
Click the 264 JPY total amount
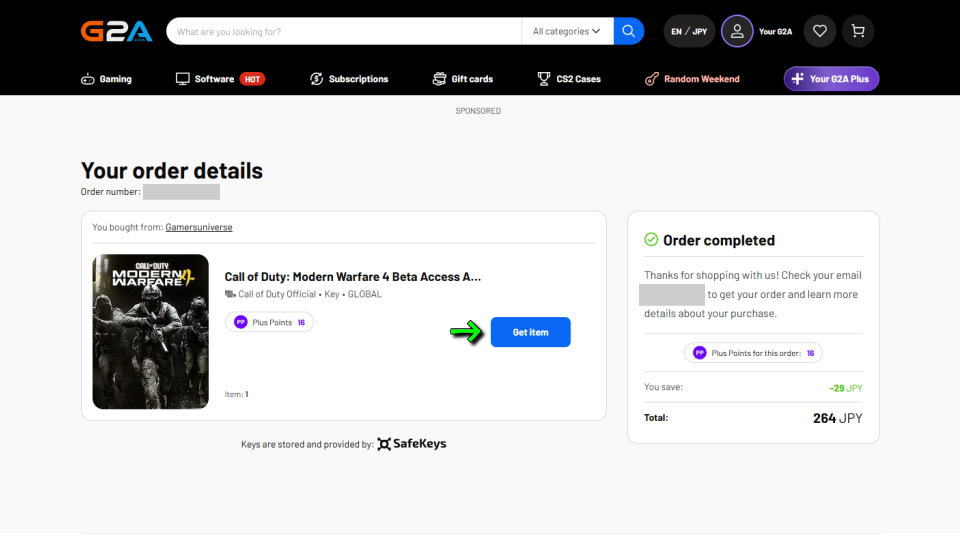tap(838, 418)
